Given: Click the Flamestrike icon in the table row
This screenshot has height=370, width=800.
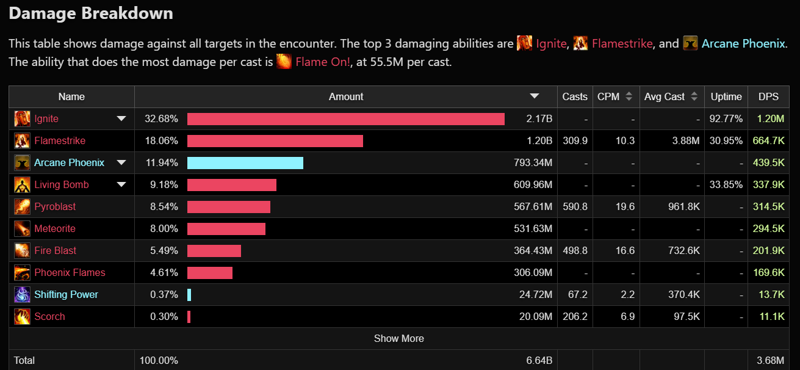Looking at the screenshot, I should tap(22, 141).
